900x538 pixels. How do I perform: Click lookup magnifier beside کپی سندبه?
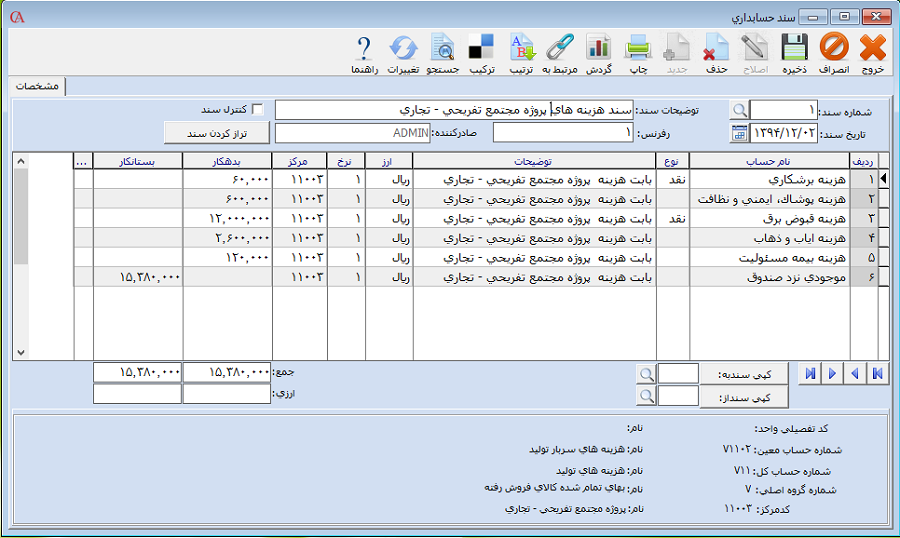(x=647, y=373)
